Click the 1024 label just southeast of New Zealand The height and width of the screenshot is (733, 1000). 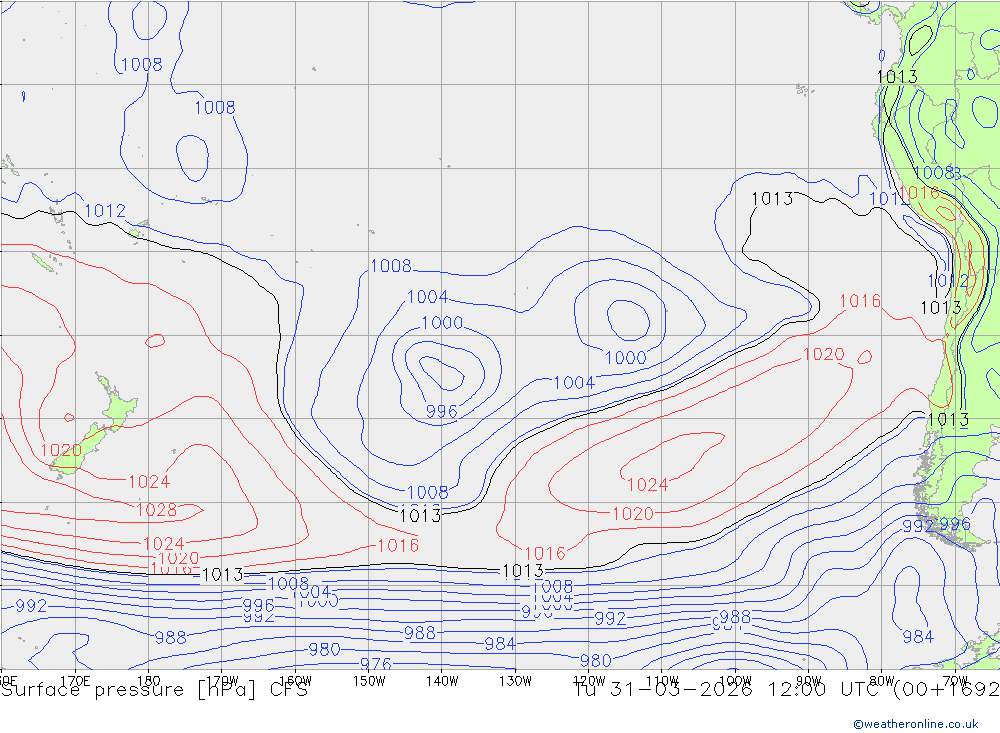pos(149,482)
